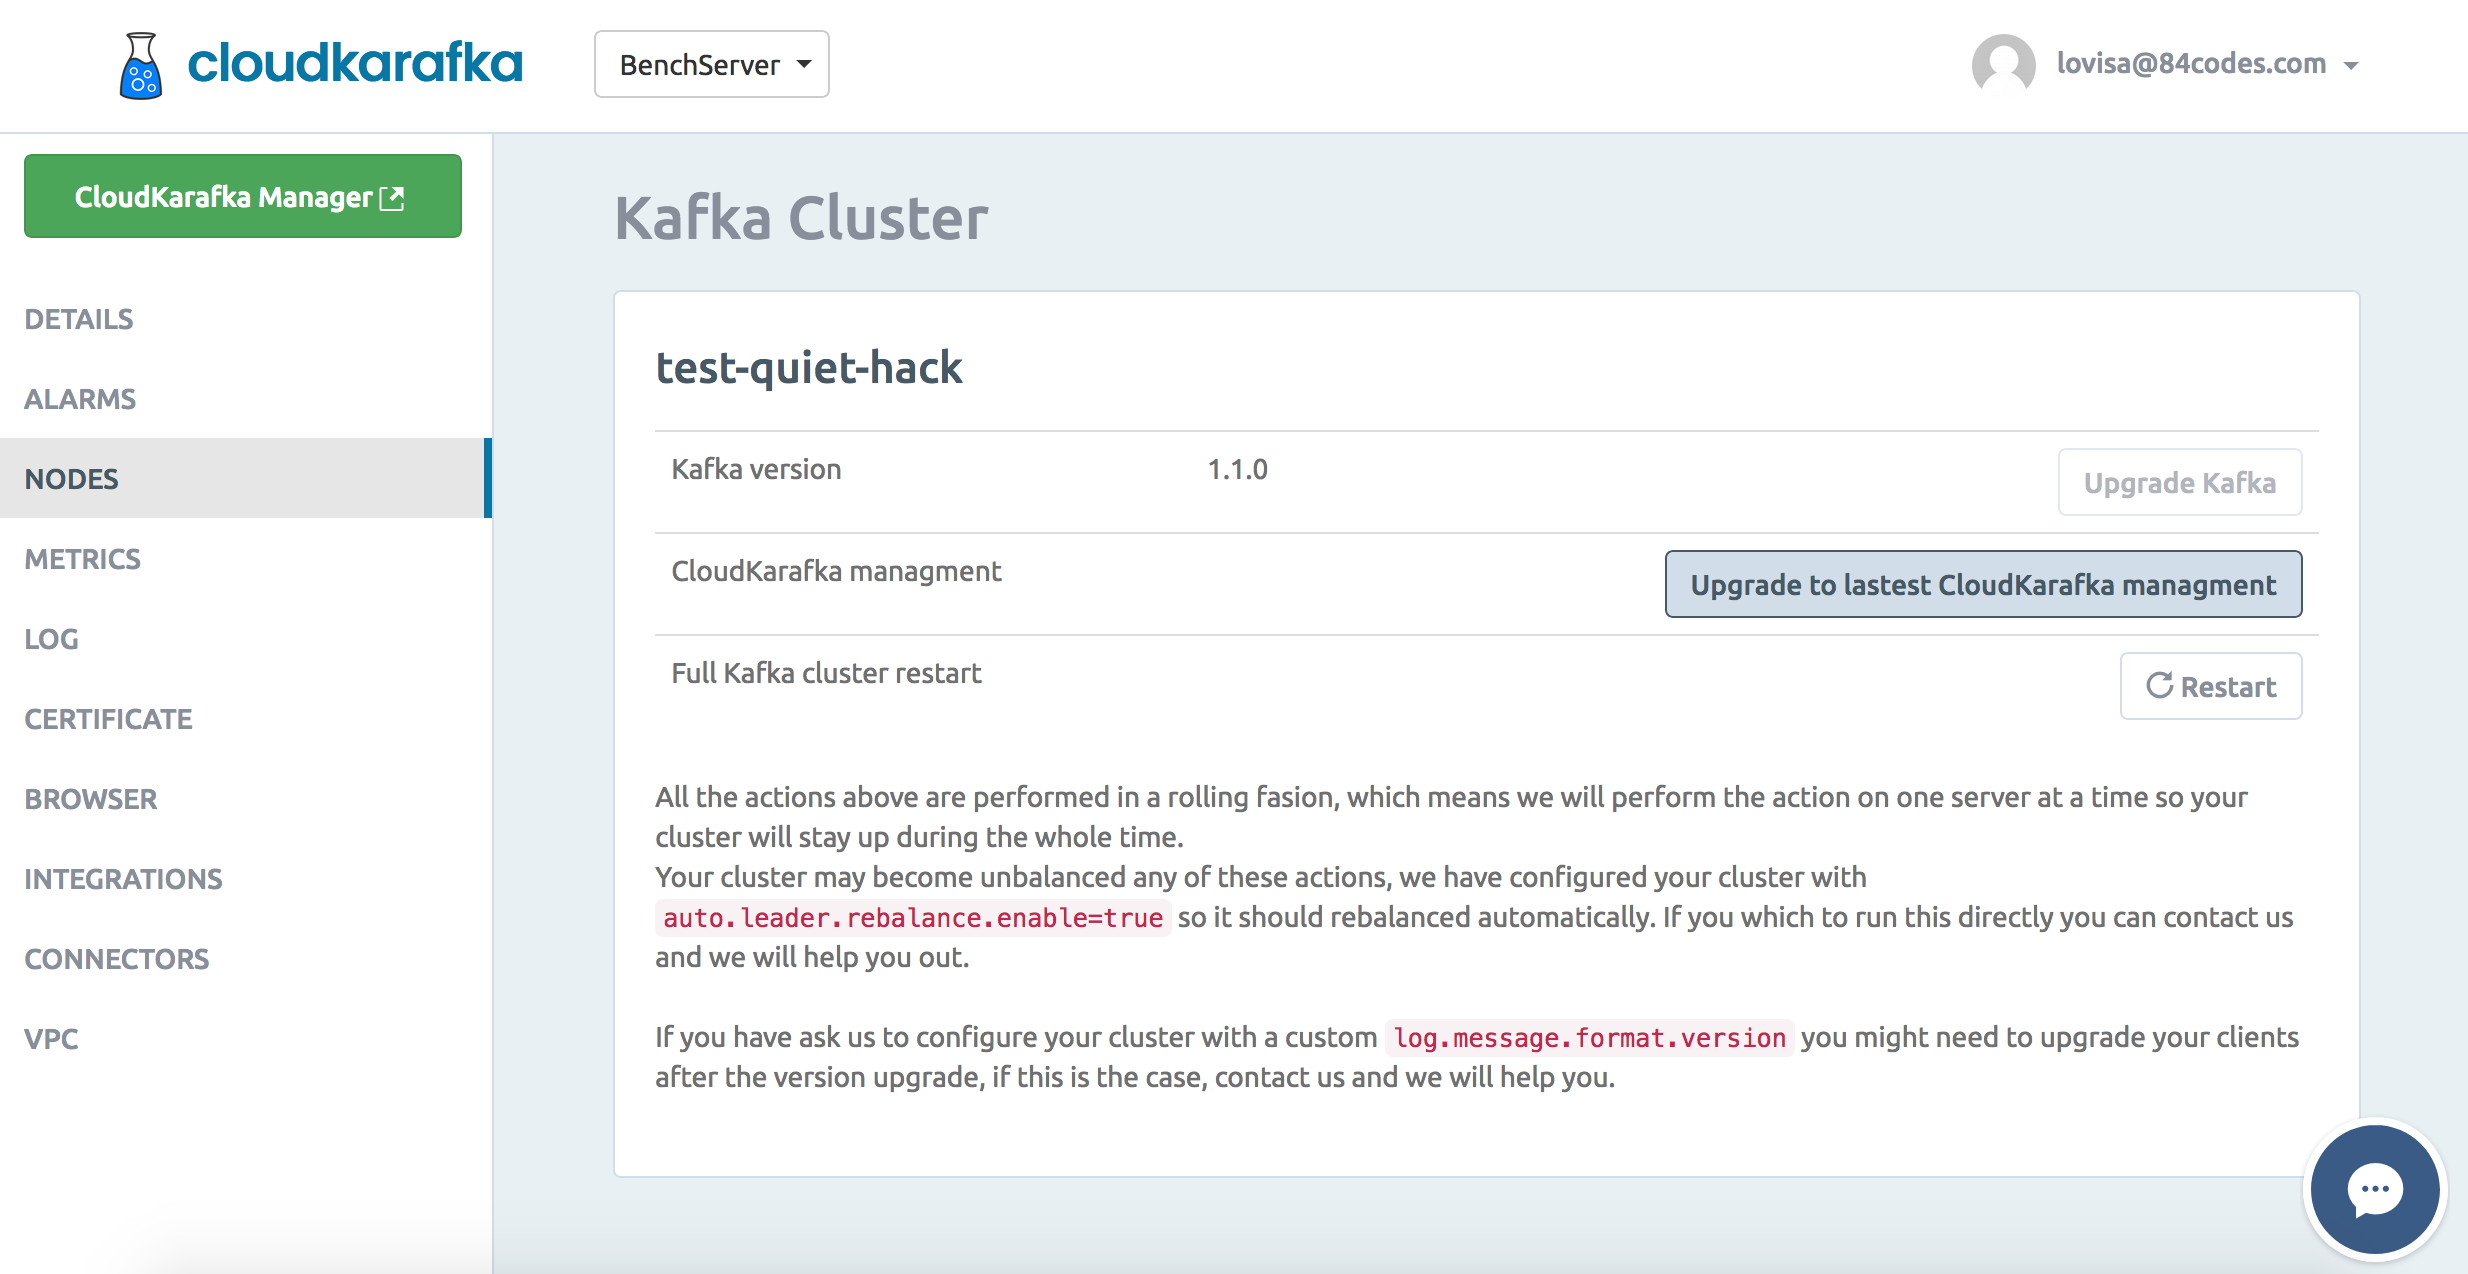2468x1274 pixels.
Task: Open the Metrics page
Action: [x=83, y=559]
